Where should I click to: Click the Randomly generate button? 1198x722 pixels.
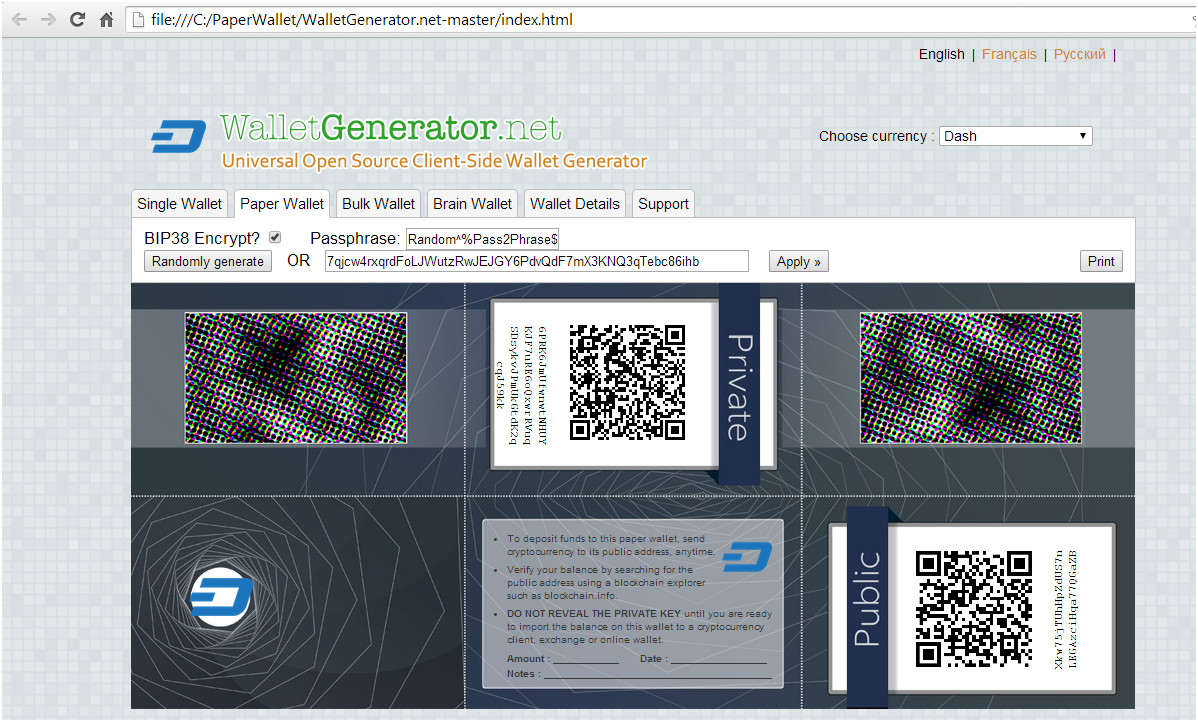click(208, 261)
